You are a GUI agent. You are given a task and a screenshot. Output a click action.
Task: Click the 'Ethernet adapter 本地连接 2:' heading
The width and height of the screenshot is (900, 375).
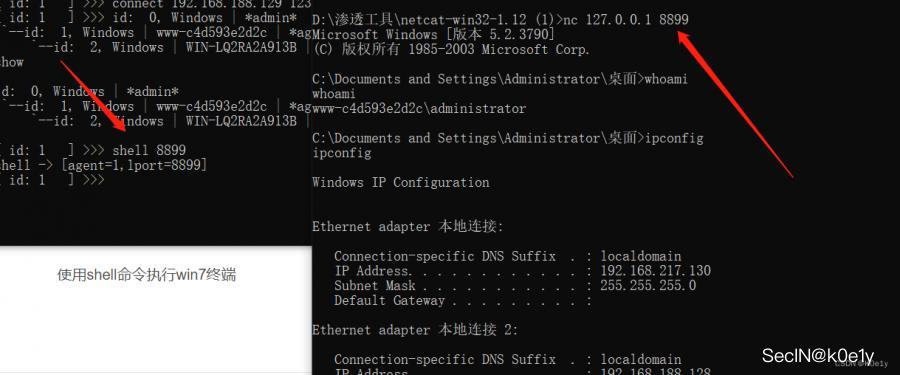[415, 330]
